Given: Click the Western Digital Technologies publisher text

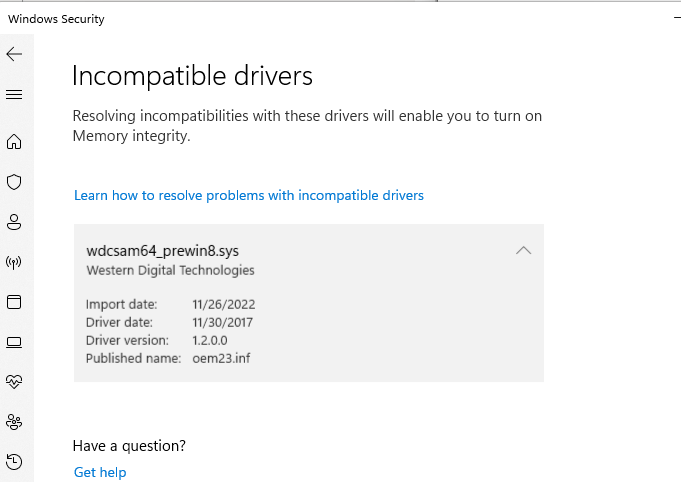Looking at the screenshot, I should point(170,270).
